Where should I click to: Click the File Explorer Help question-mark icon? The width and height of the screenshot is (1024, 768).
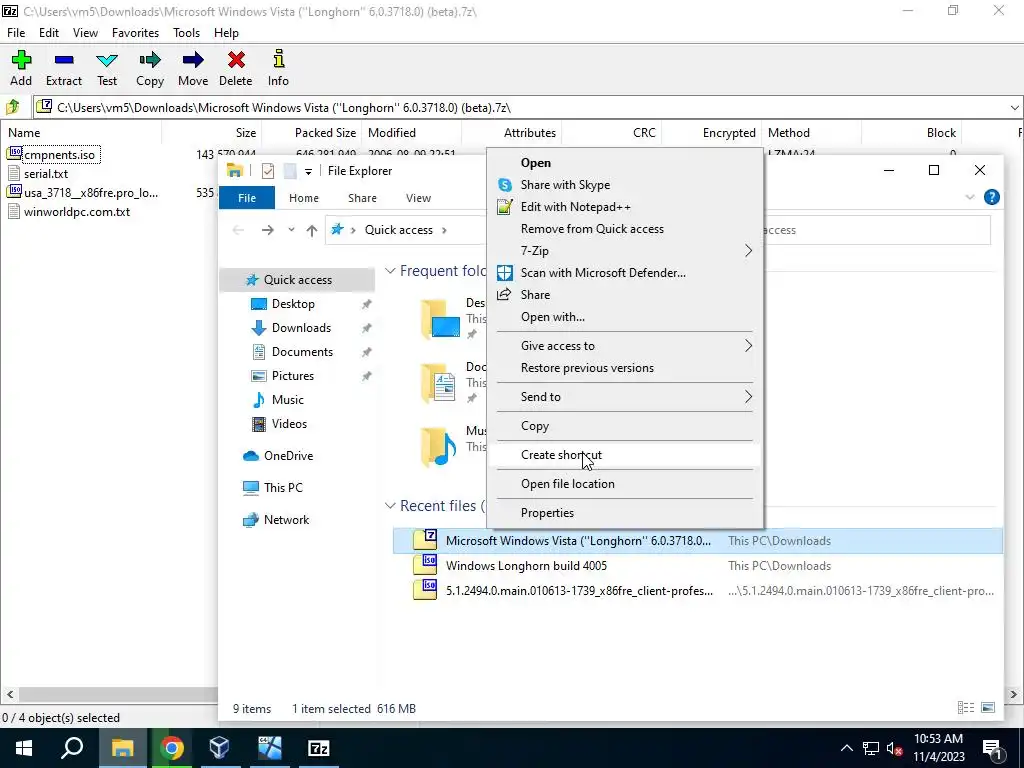pyautogui.click(x=991, y=197)
